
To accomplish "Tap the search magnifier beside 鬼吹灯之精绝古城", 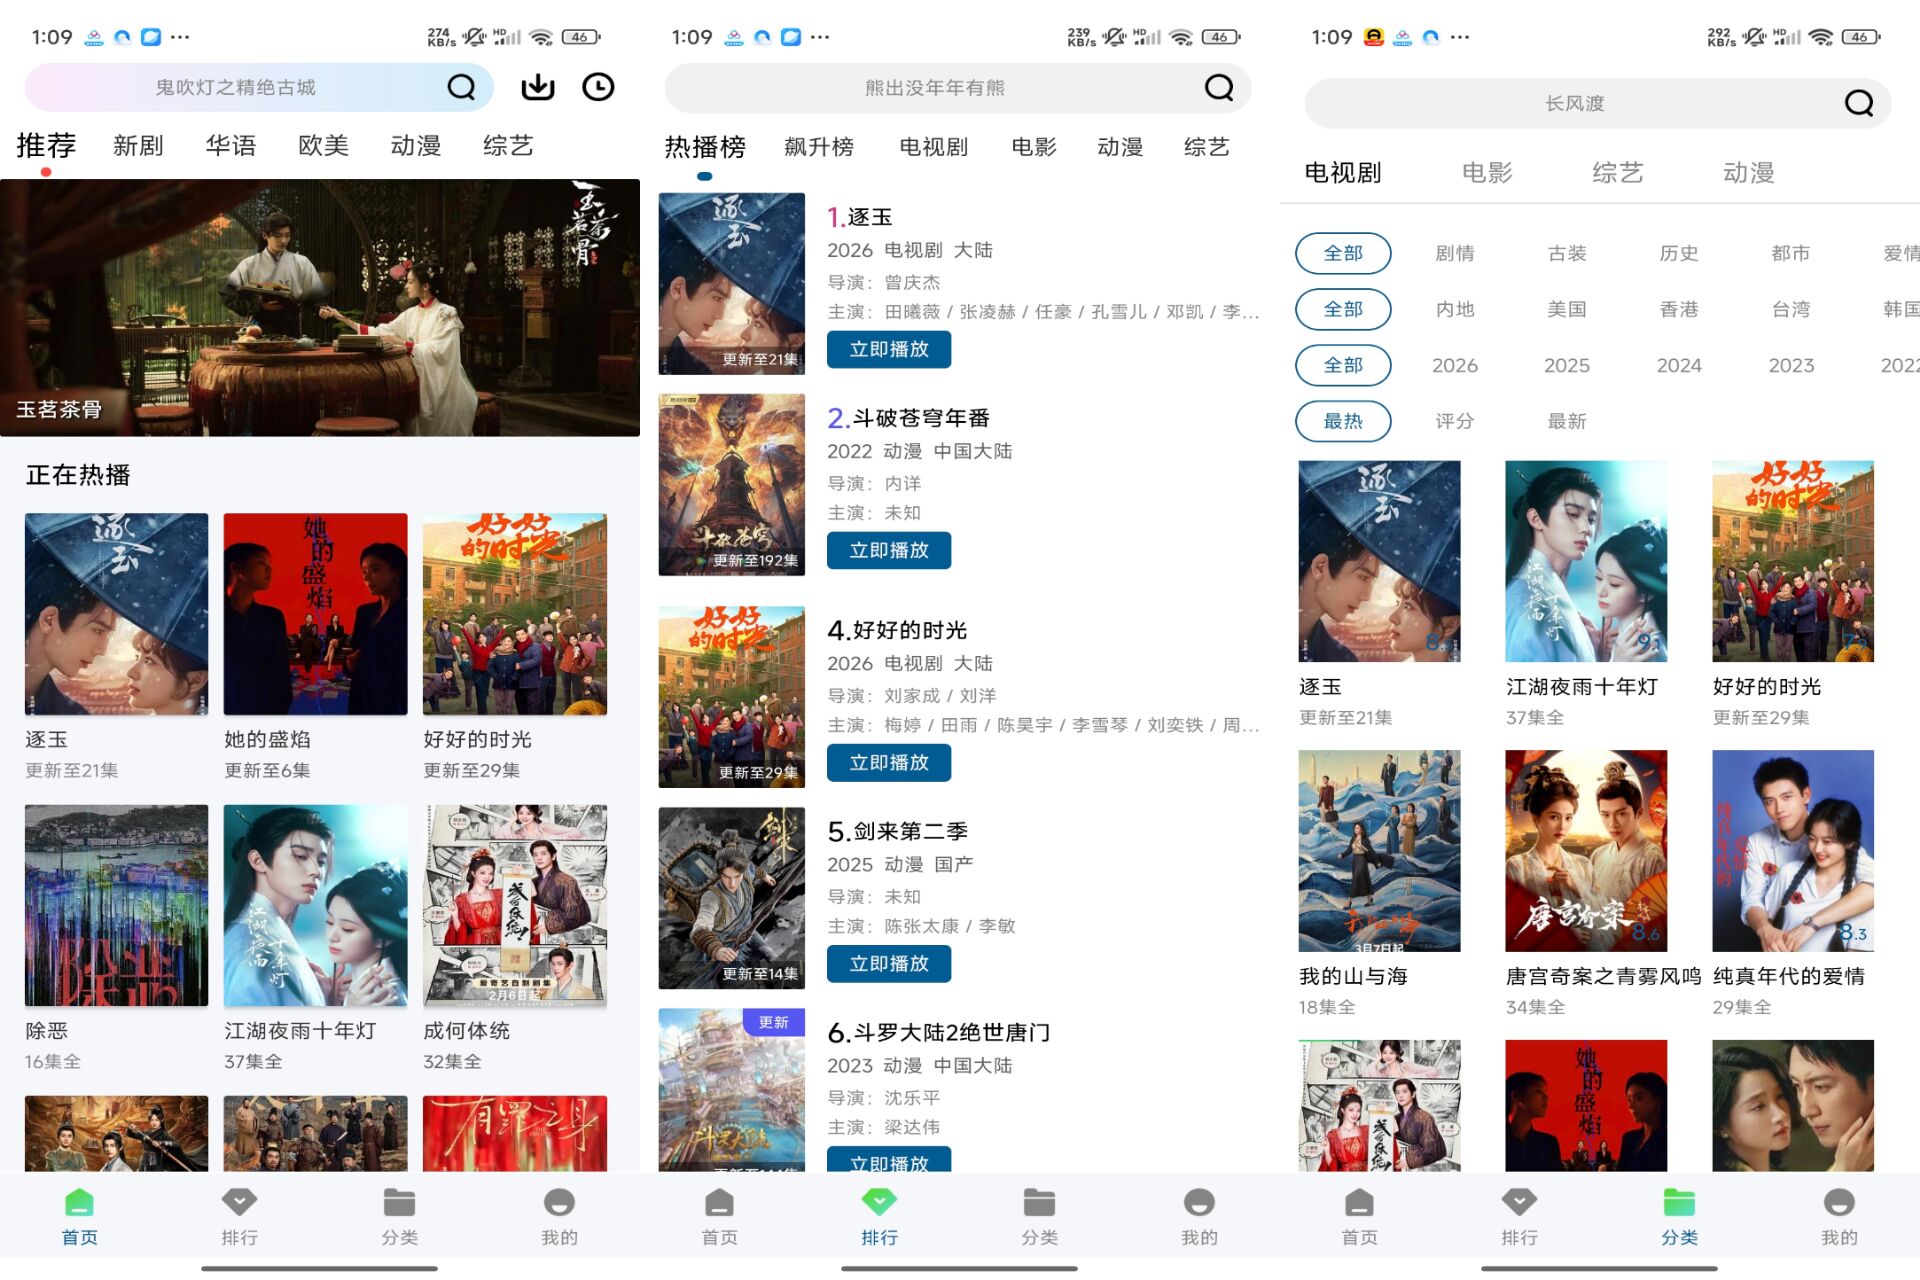I will pos(461,87).
